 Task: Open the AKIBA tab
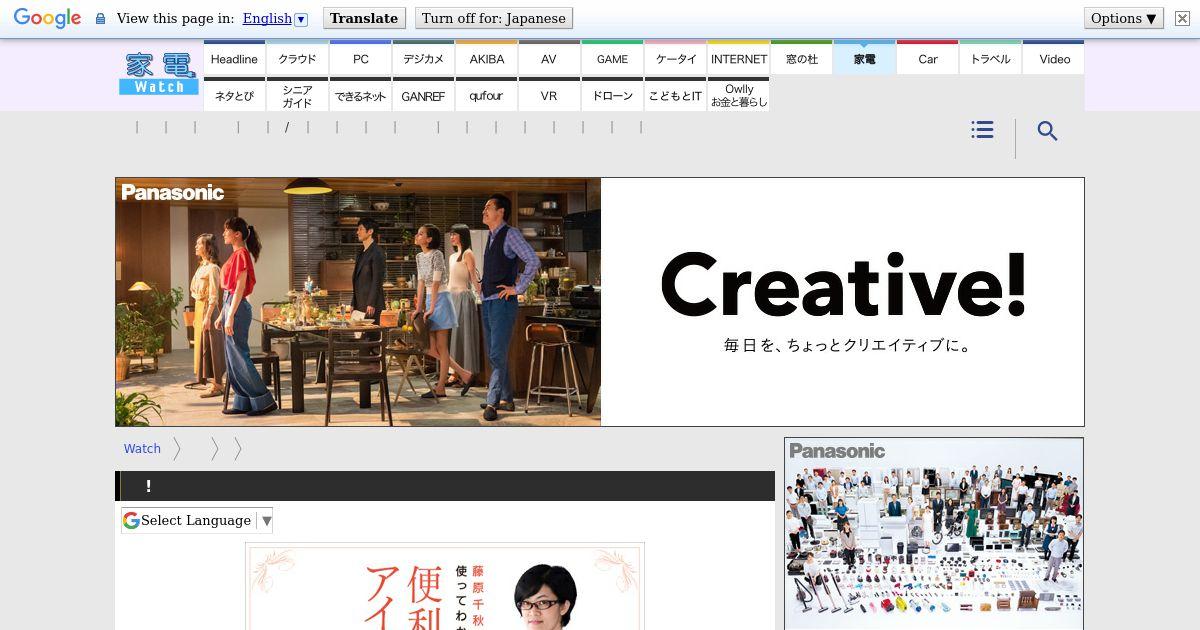[x=486, y=58]
